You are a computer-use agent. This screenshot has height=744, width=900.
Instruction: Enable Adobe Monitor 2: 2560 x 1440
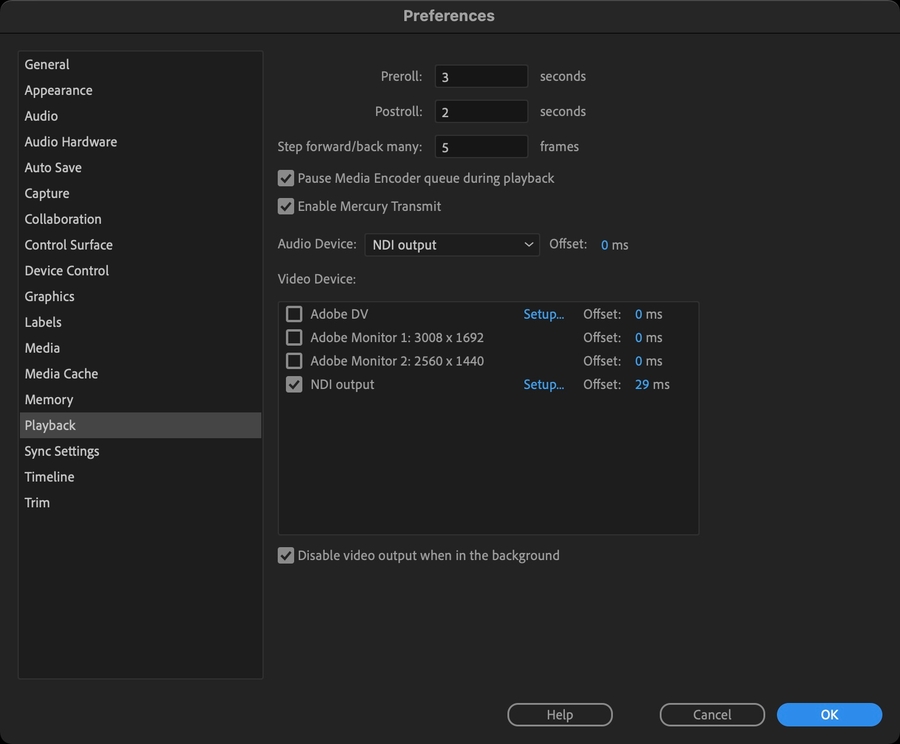point(294,361)
